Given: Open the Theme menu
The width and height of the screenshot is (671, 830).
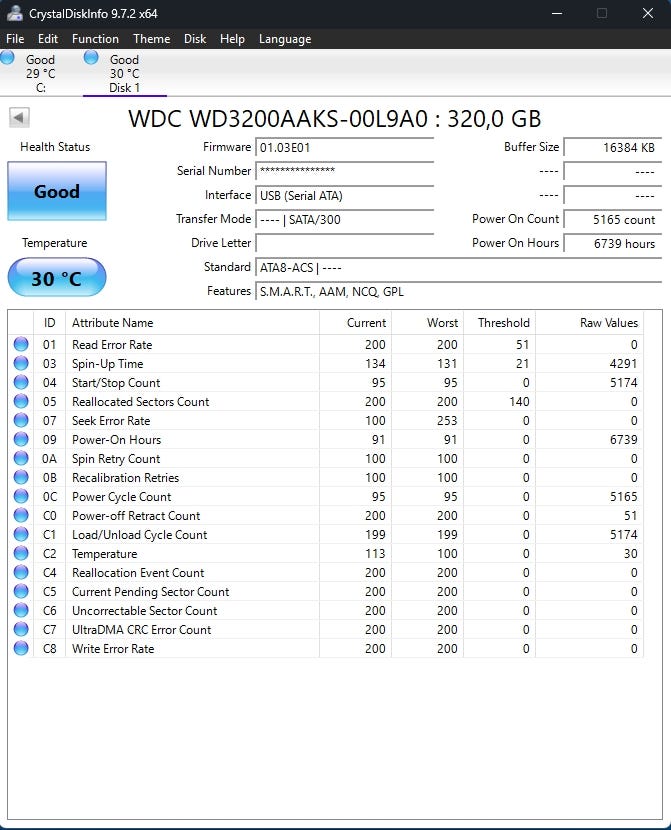Looking at the screenshot, I should pos(151,39).
